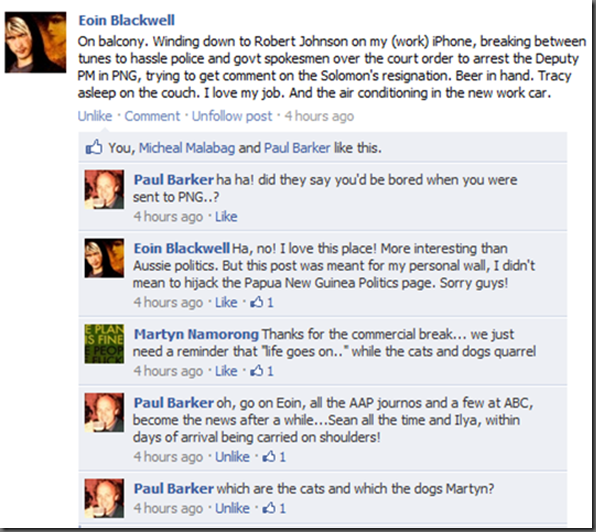
Task: Click the Comment link under the post
Action: [152, 116]
